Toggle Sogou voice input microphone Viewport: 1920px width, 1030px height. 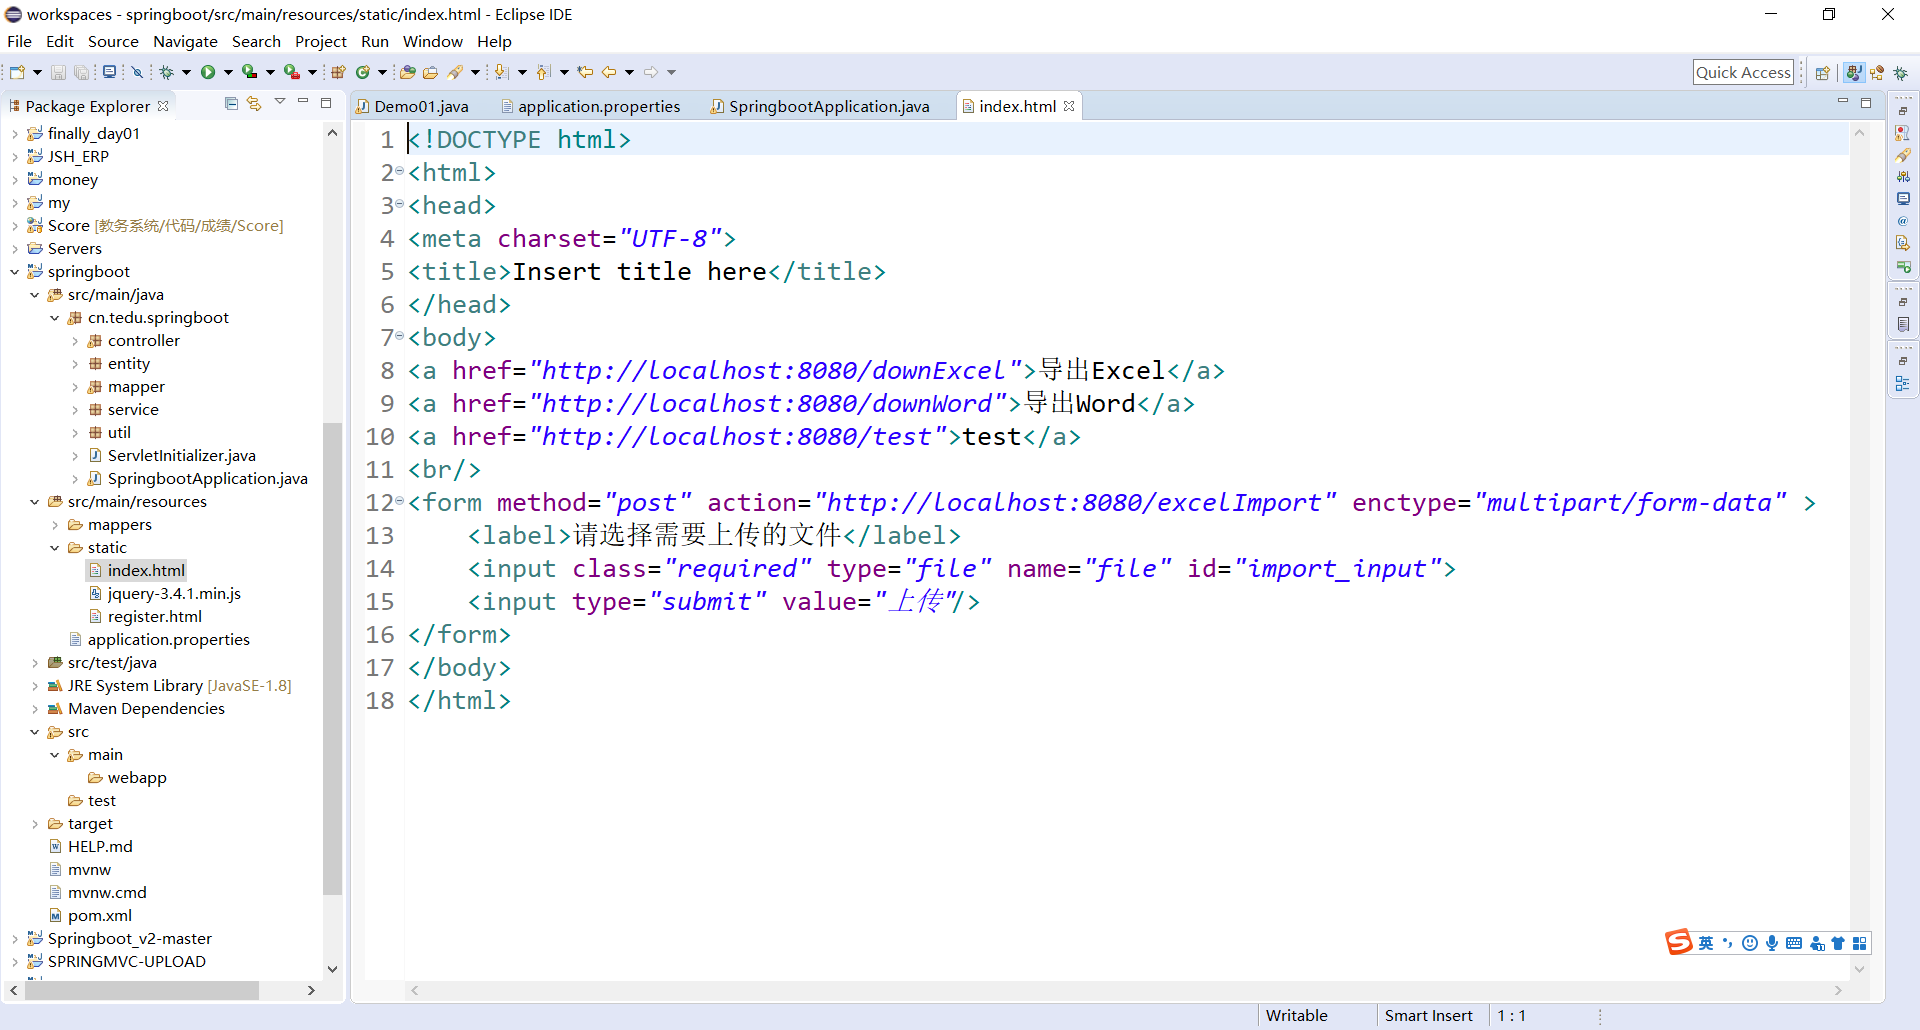[x=1772, y=943]
